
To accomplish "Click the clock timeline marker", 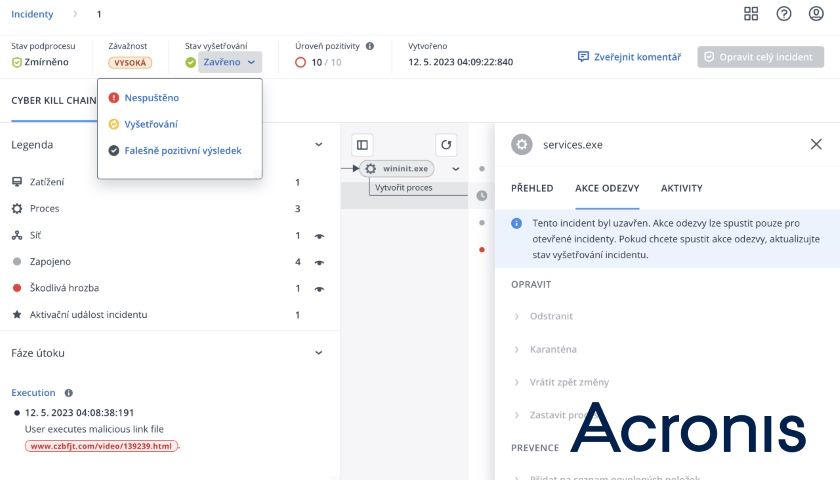I will (x=482, y=196).
